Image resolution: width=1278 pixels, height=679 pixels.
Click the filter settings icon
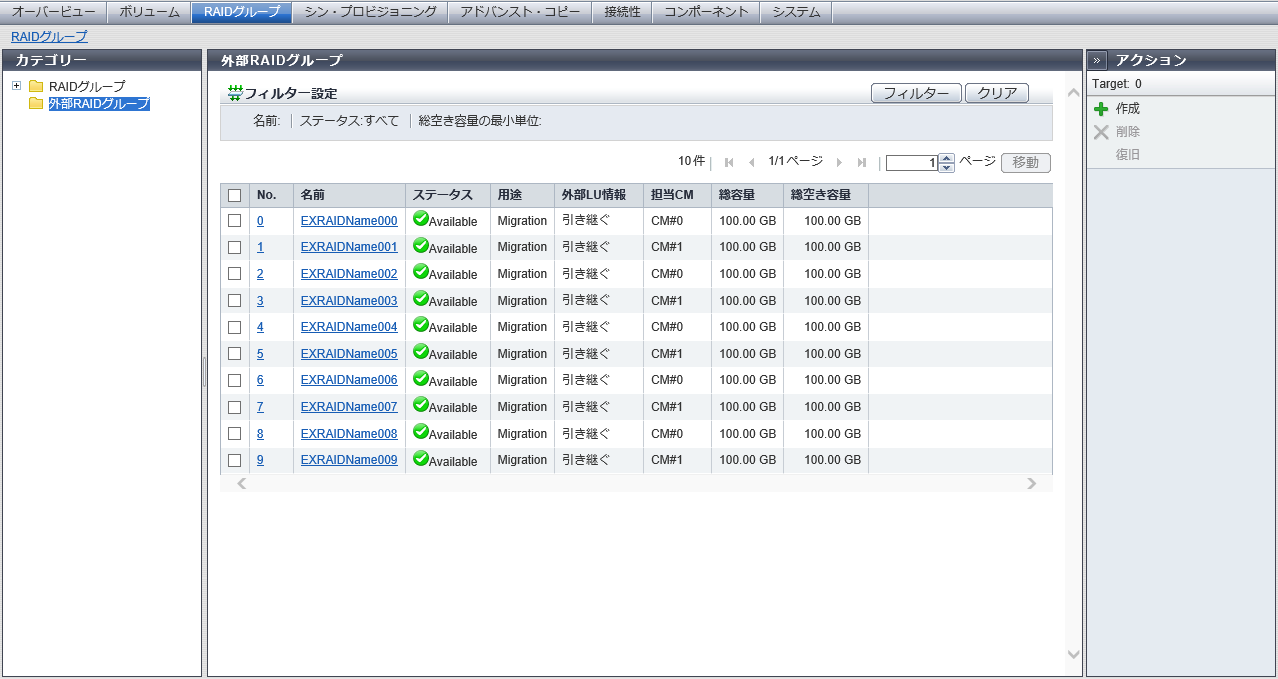235,93
